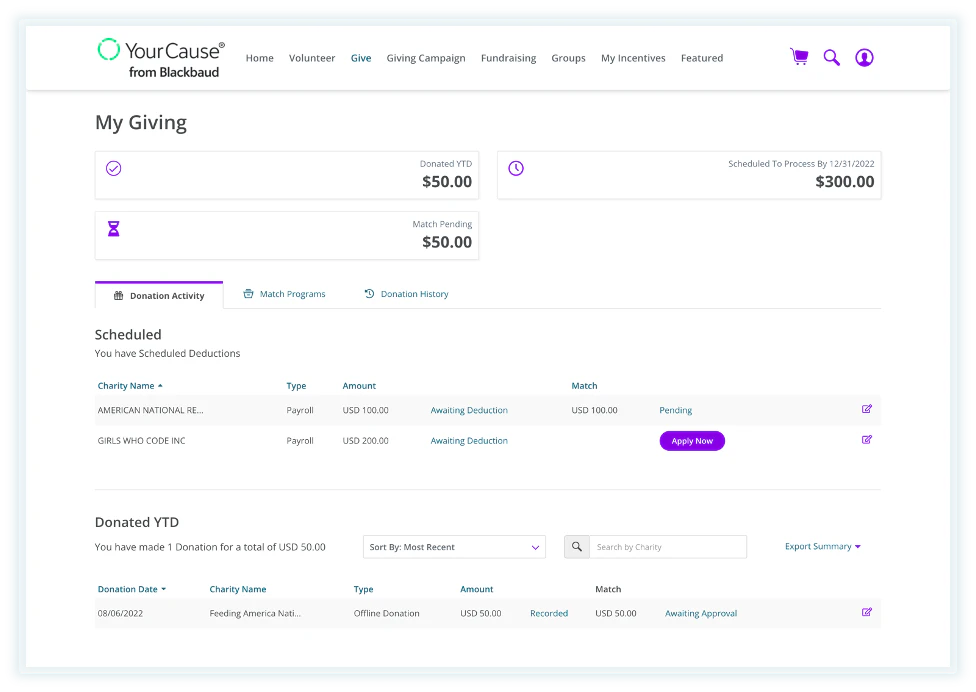976x692 pixels.
Task: Open the Awaiting Approval match link
Action: coord(700,612)
